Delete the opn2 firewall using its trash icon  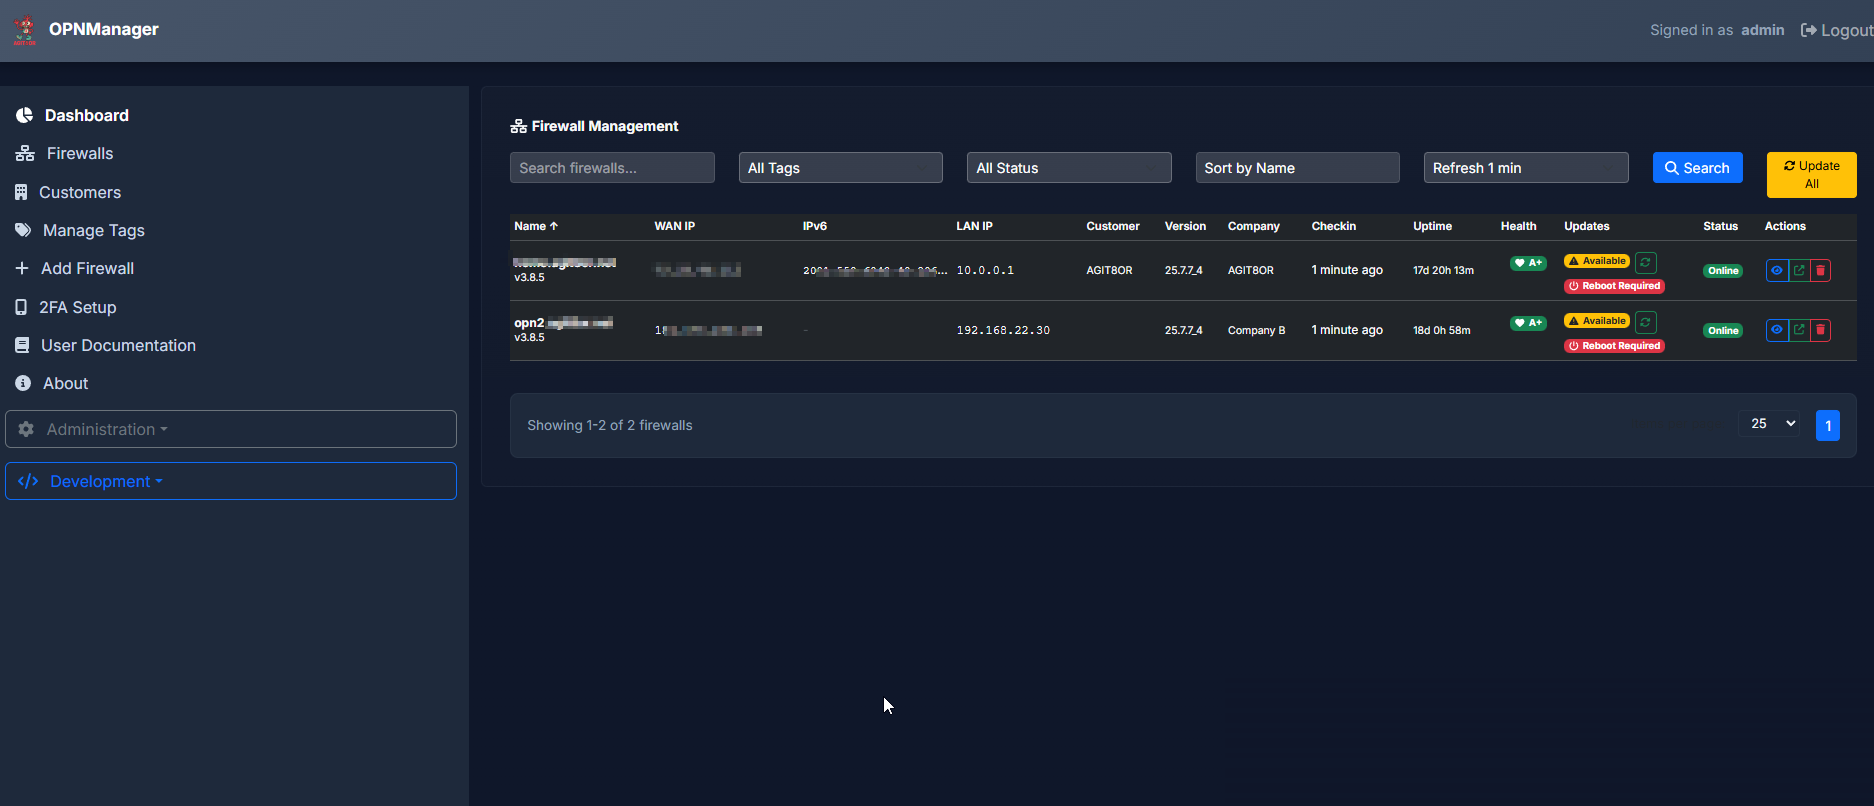[1820, 330]
